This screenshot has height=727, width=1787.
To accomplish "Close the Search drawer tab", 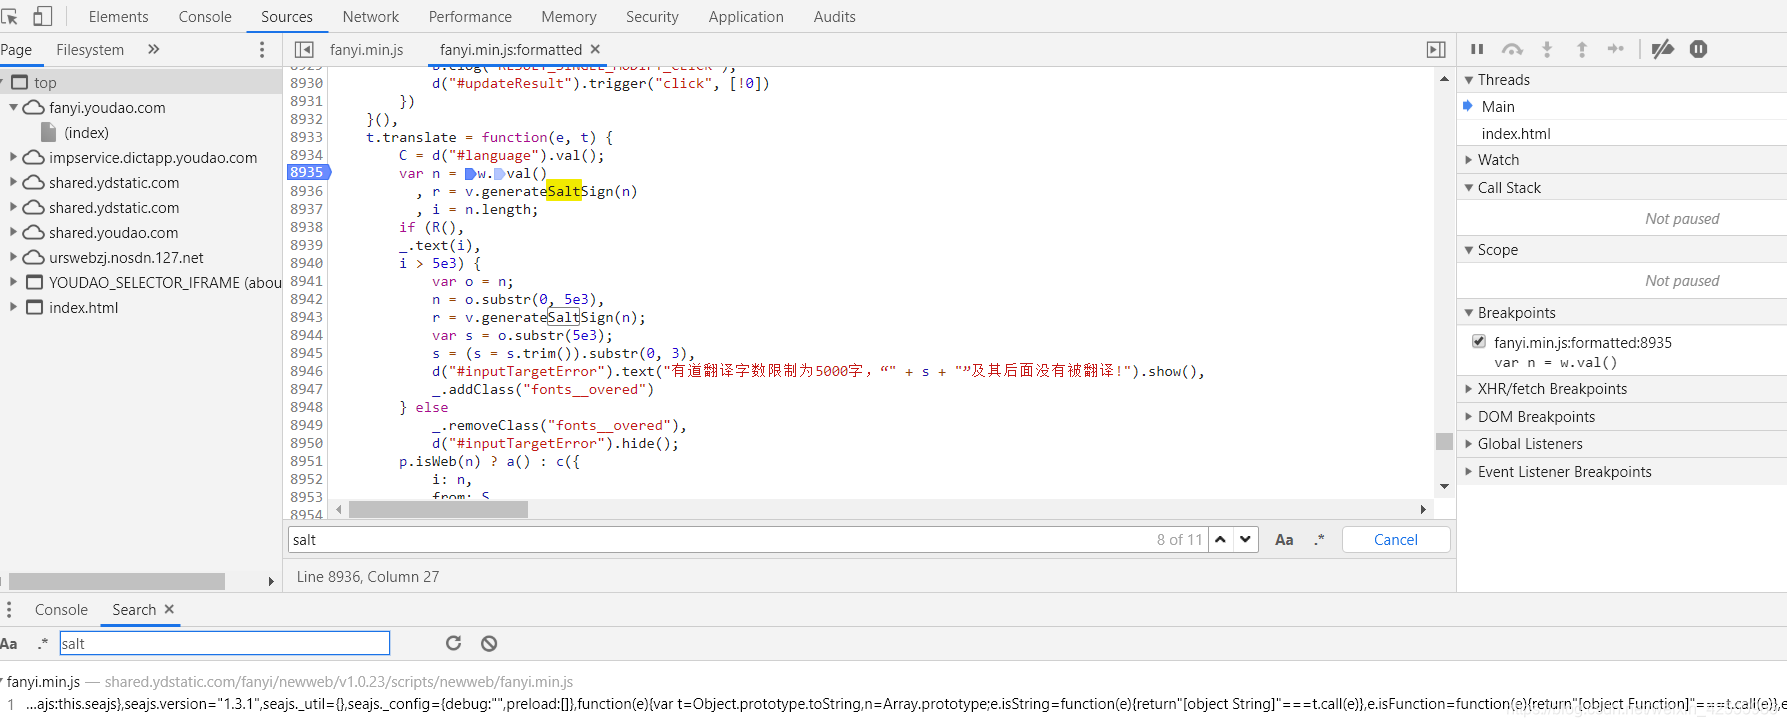I will coord(169,609).
